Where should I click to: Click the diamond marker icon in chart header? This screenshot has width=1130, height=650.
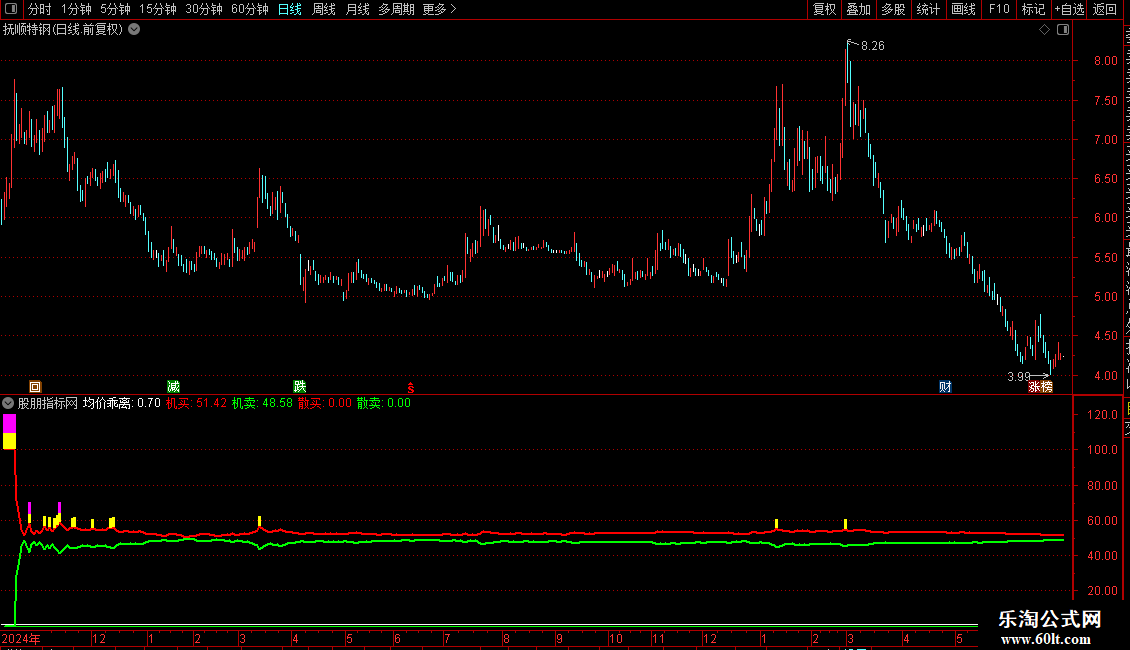[1044, 30]
